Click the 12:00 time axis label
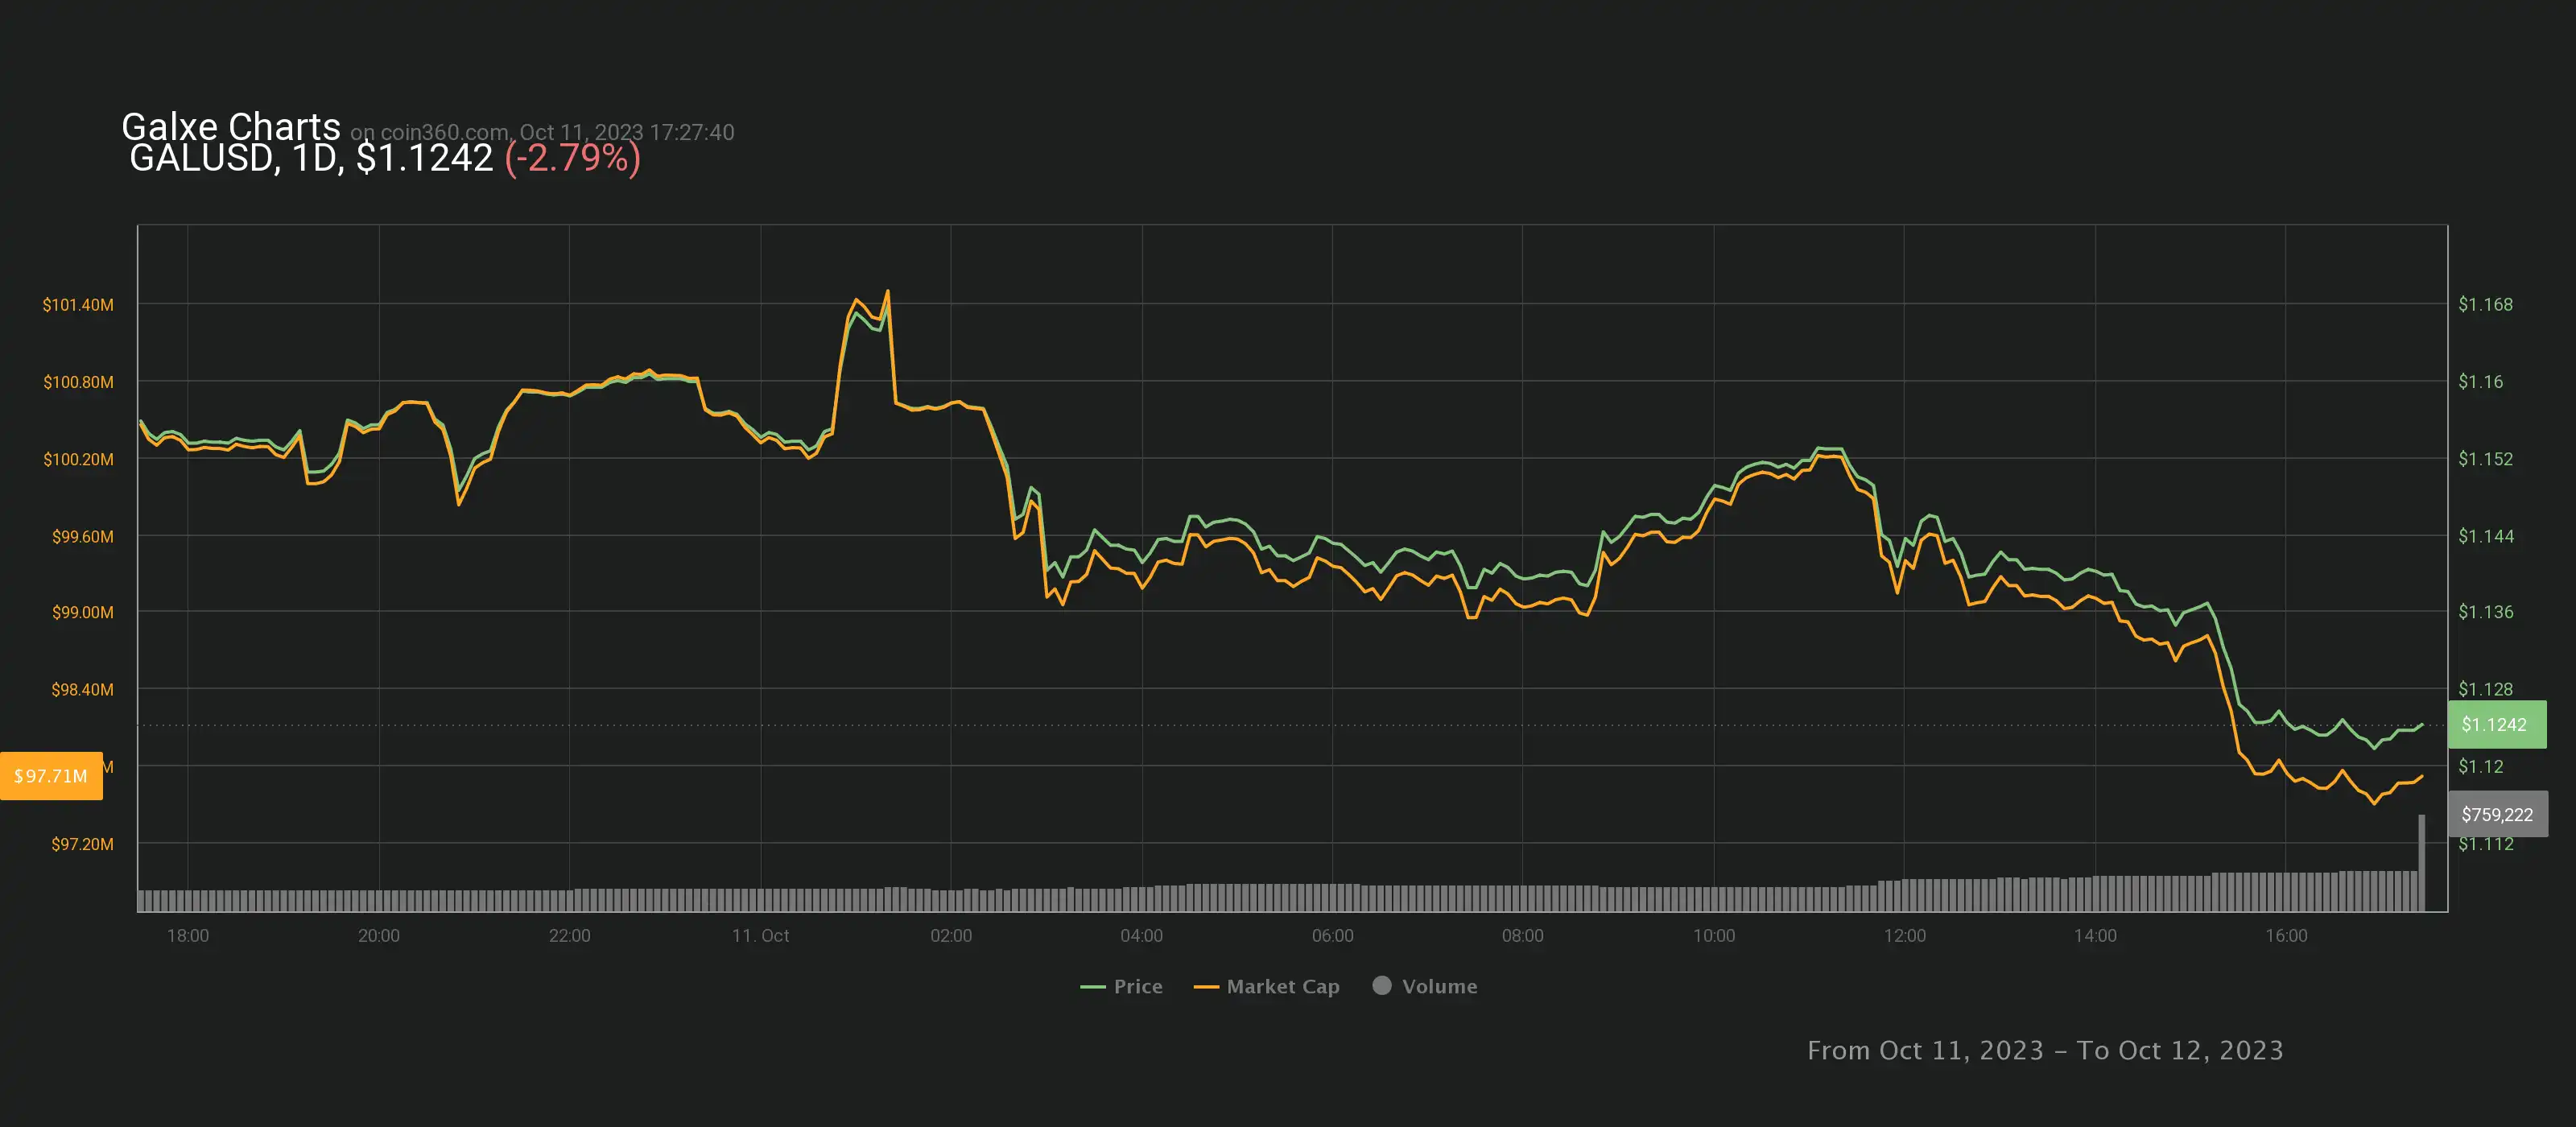2576x1127 pixels. click(1904, 935)
